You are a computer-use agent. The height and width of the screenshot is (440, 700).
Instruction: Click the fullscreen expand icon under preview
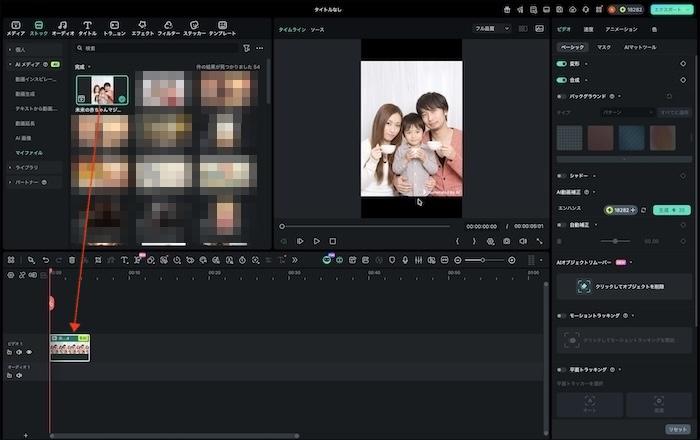tap(539, 241)
